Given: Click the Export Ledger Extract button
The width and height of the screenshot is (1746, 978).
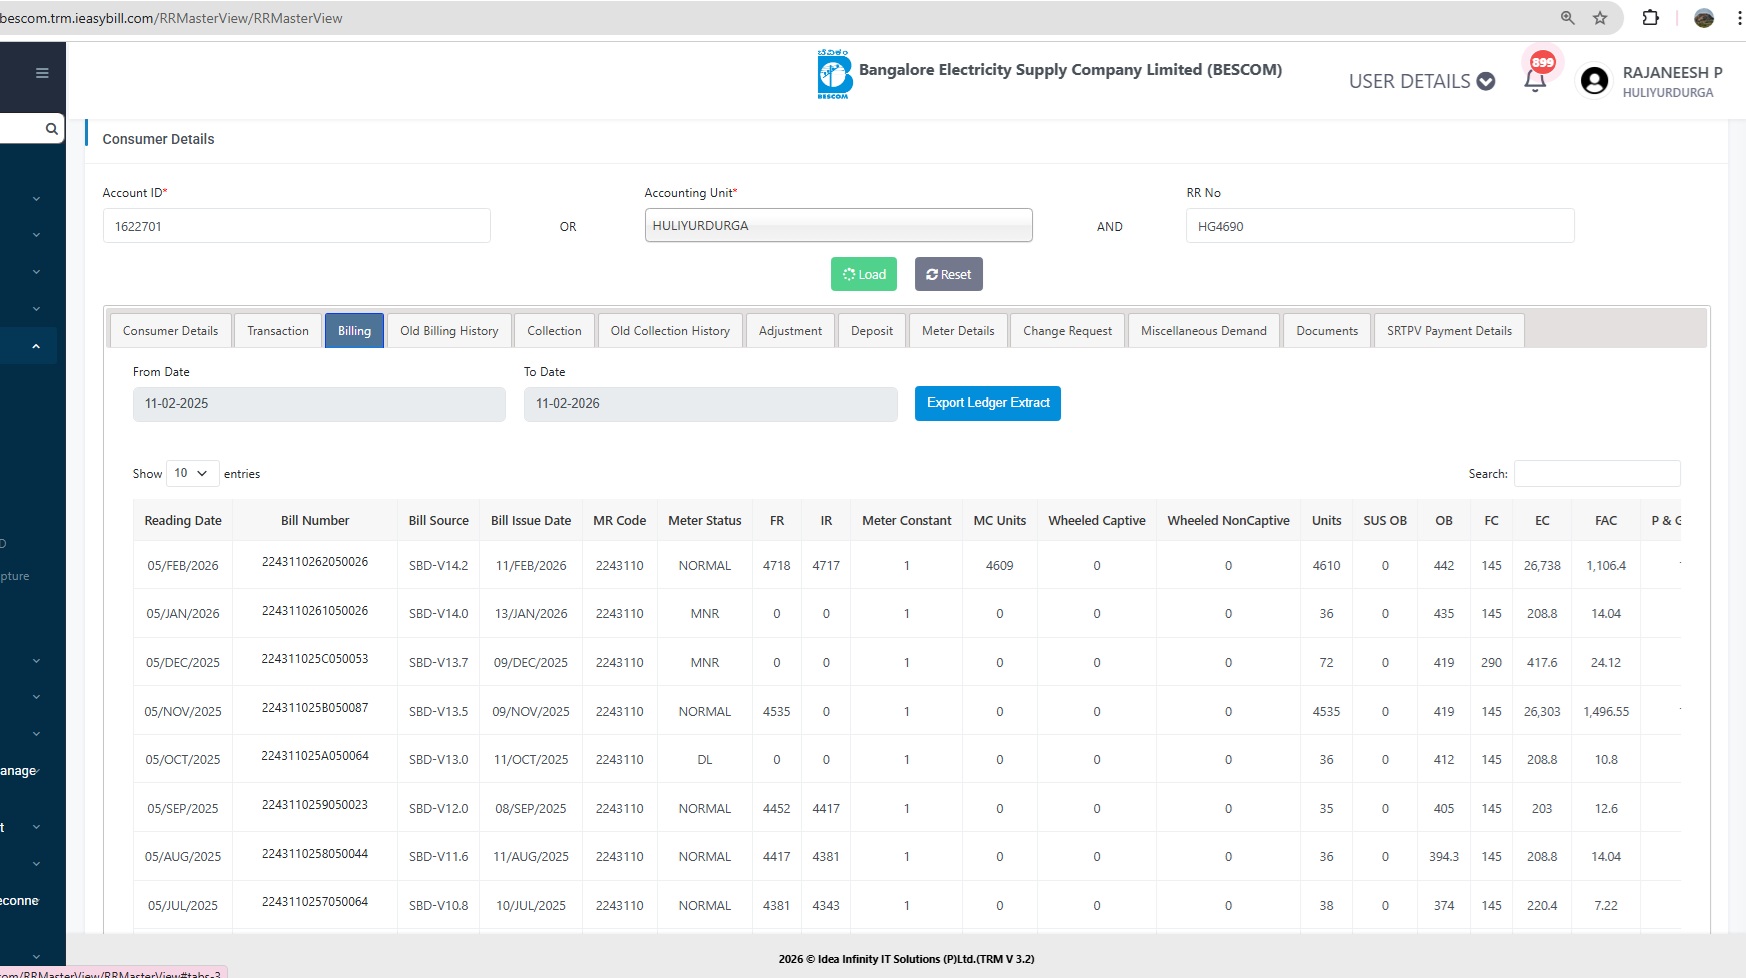Looking at the screenshot, I should (x=987, y=403).
